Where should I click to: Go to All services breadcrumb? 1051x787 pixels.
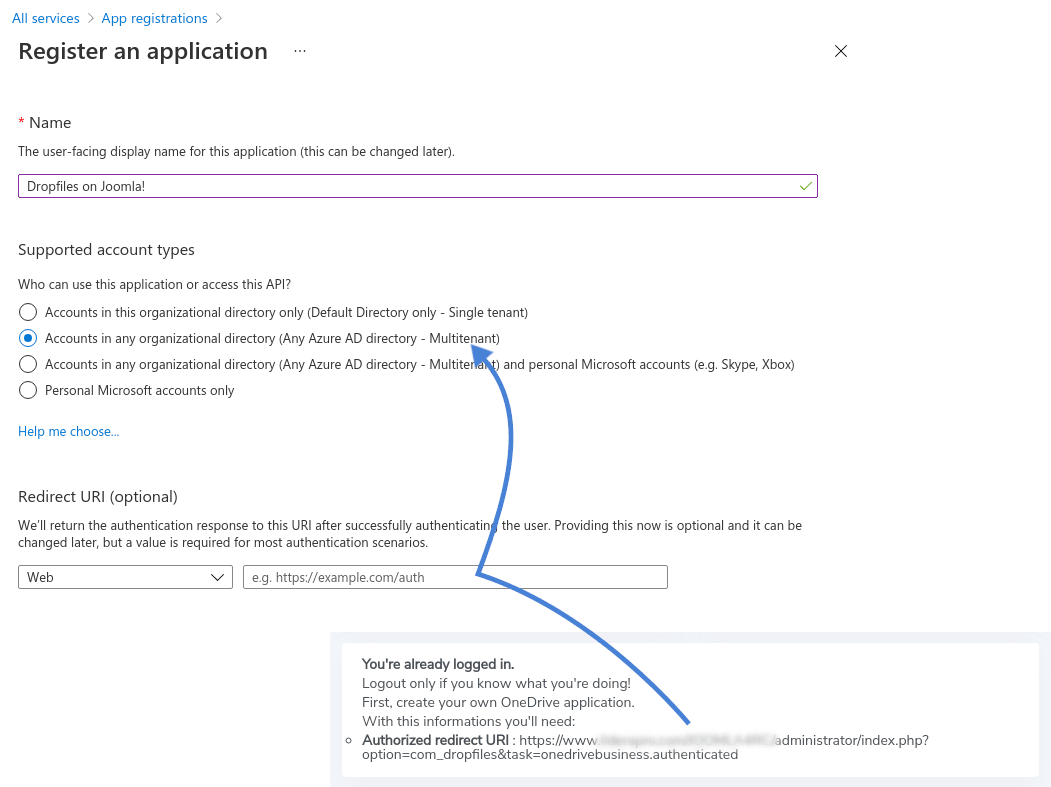click(x=45, y=18)
